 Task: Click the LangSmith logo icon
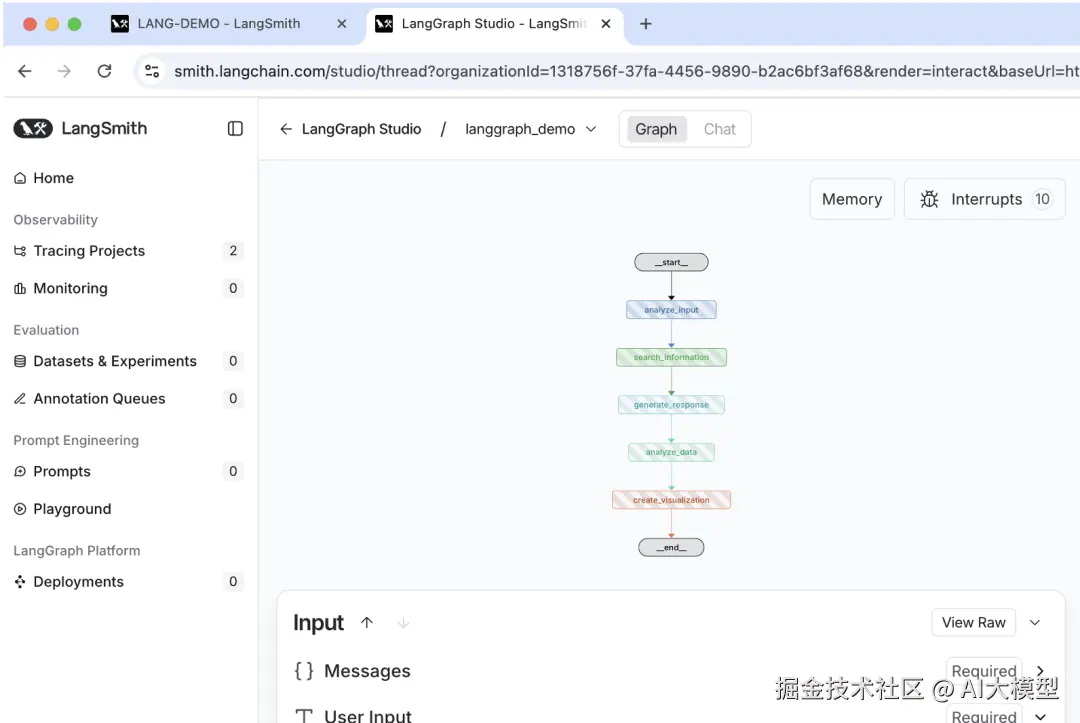(x=33, y=128)
